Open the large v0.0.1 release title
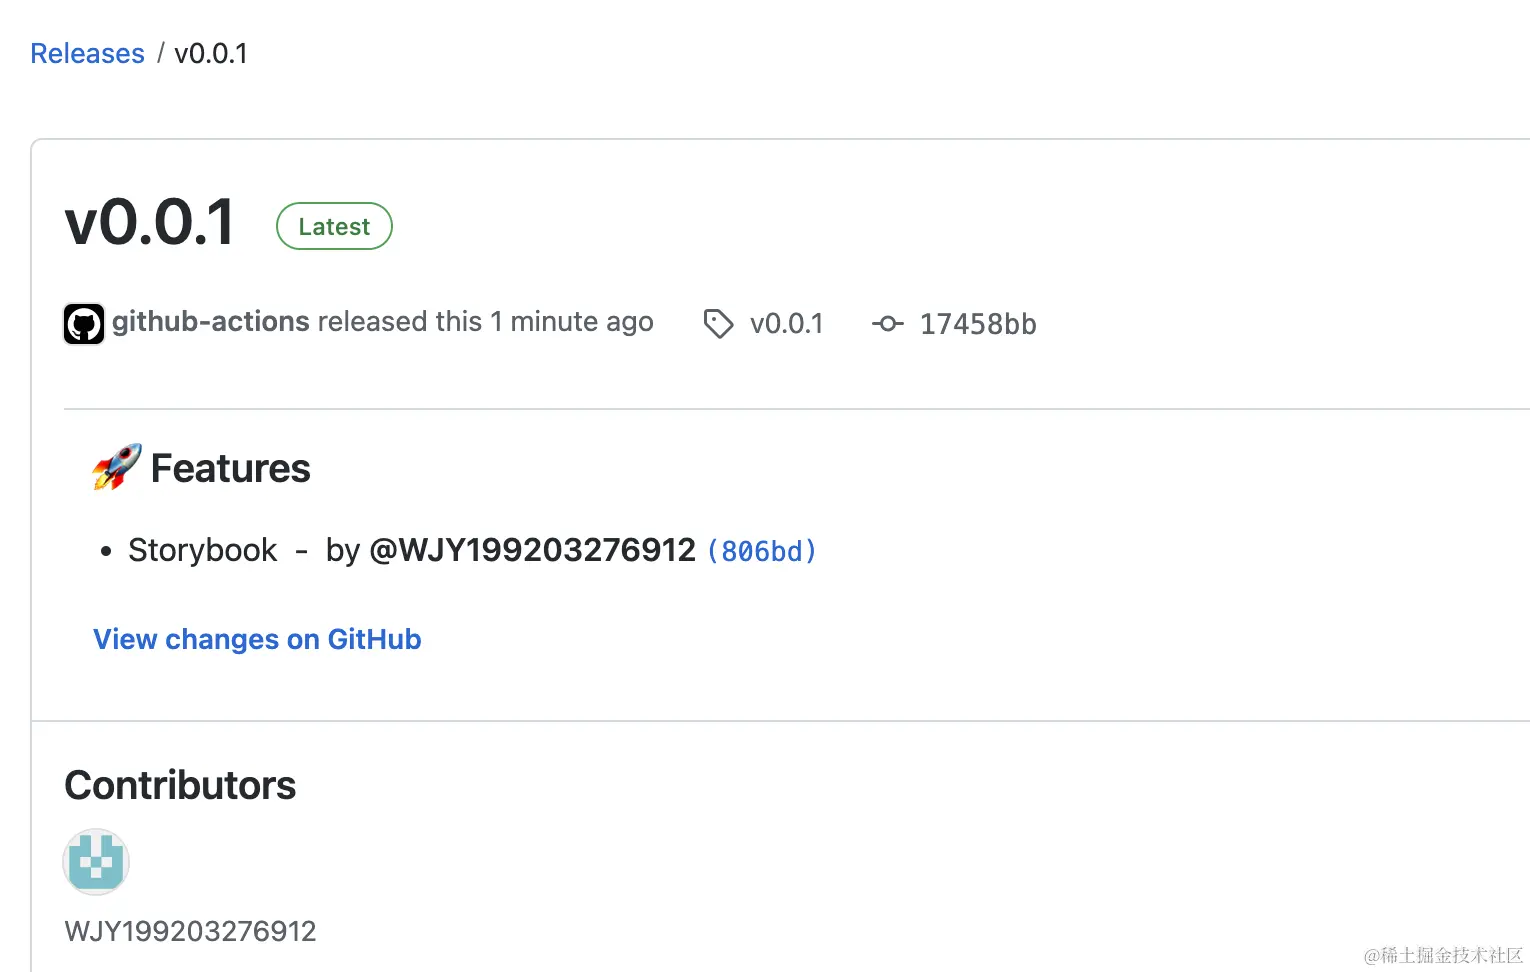The image size is (1530, 972). 150,222
